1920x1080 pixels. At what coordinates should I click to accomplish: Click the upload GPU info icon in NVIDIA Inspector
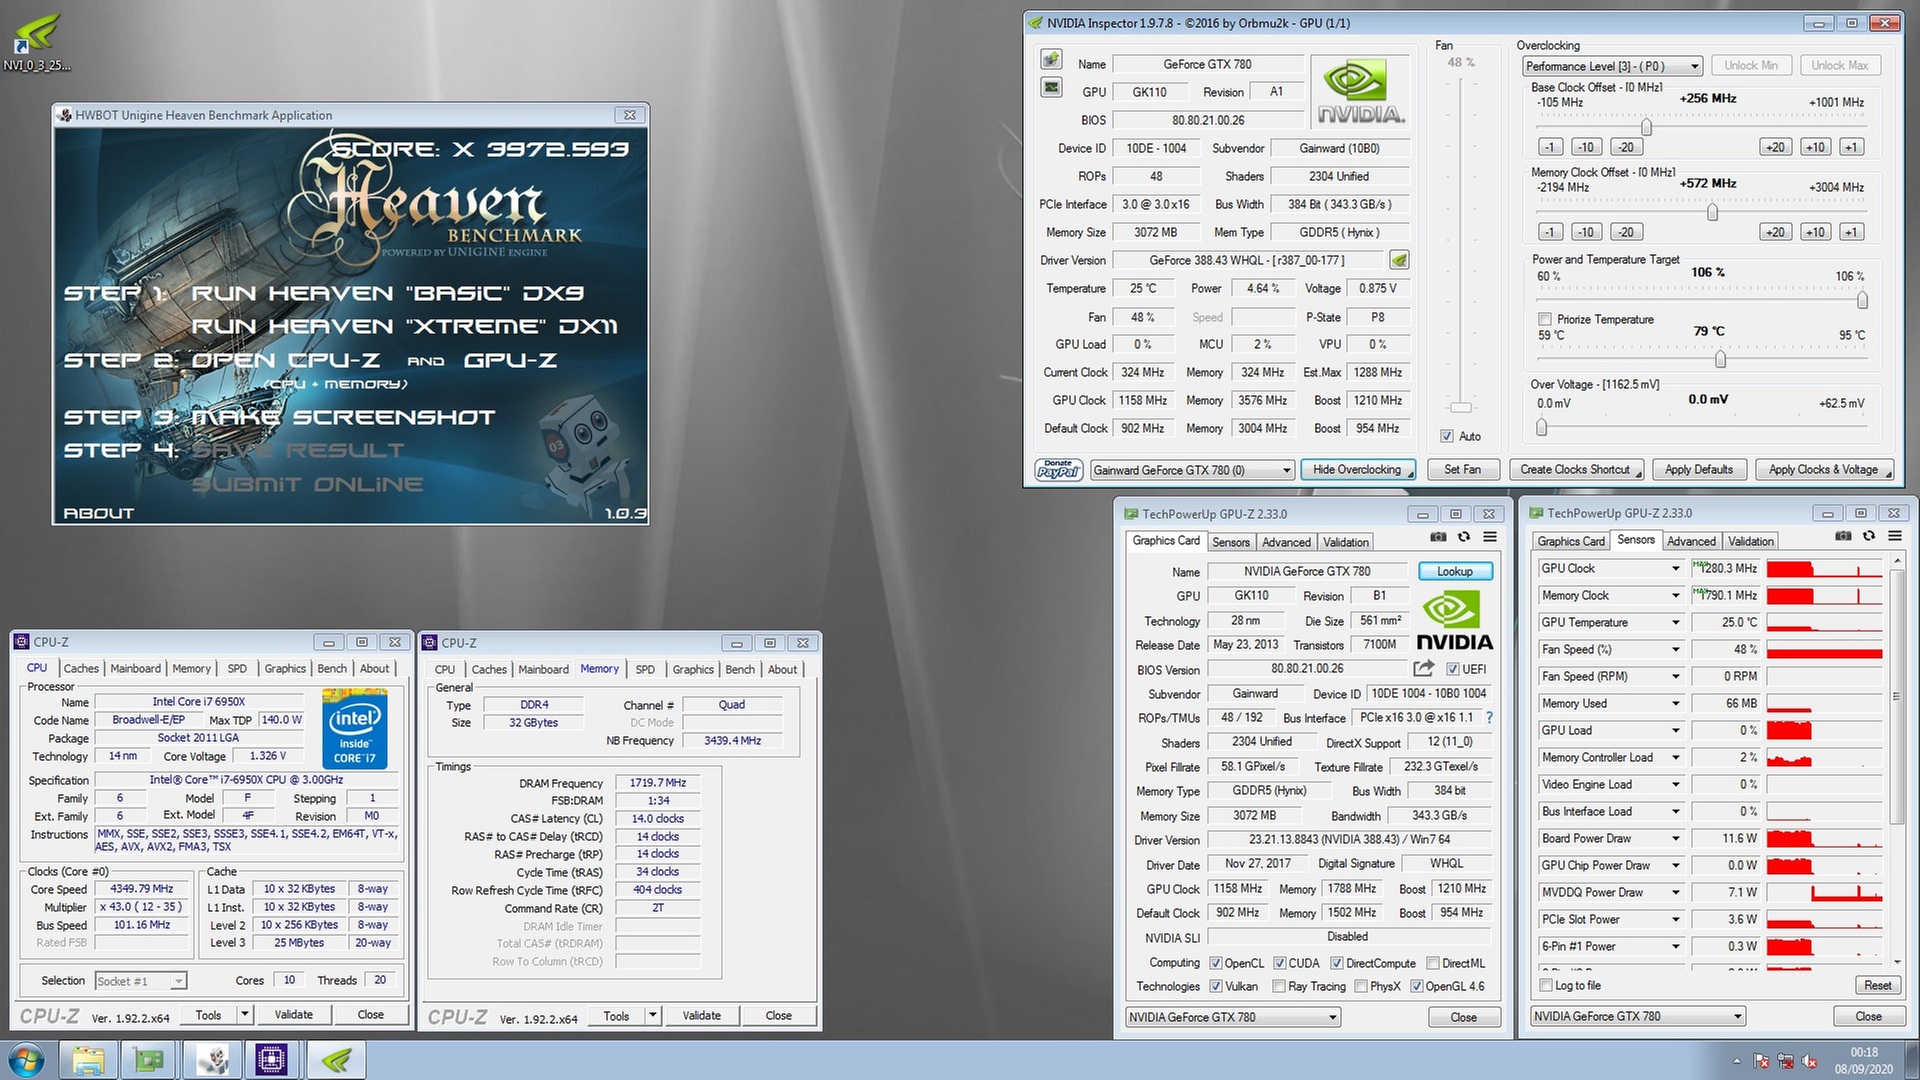[1051, 60]
